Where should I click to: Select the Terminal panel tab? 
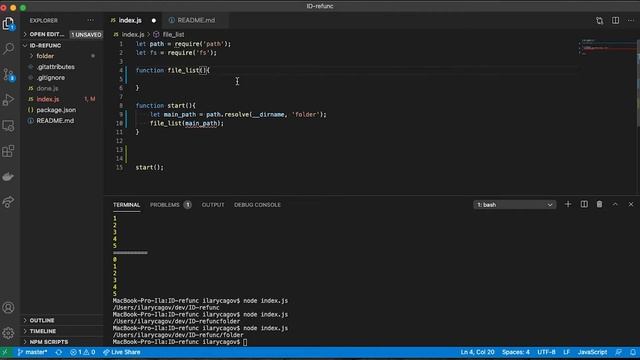pos(127,205)
